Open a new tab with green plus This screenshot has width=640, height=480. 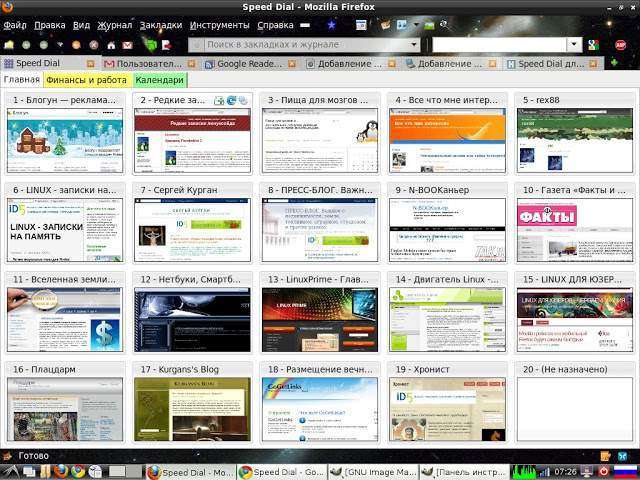613,63
